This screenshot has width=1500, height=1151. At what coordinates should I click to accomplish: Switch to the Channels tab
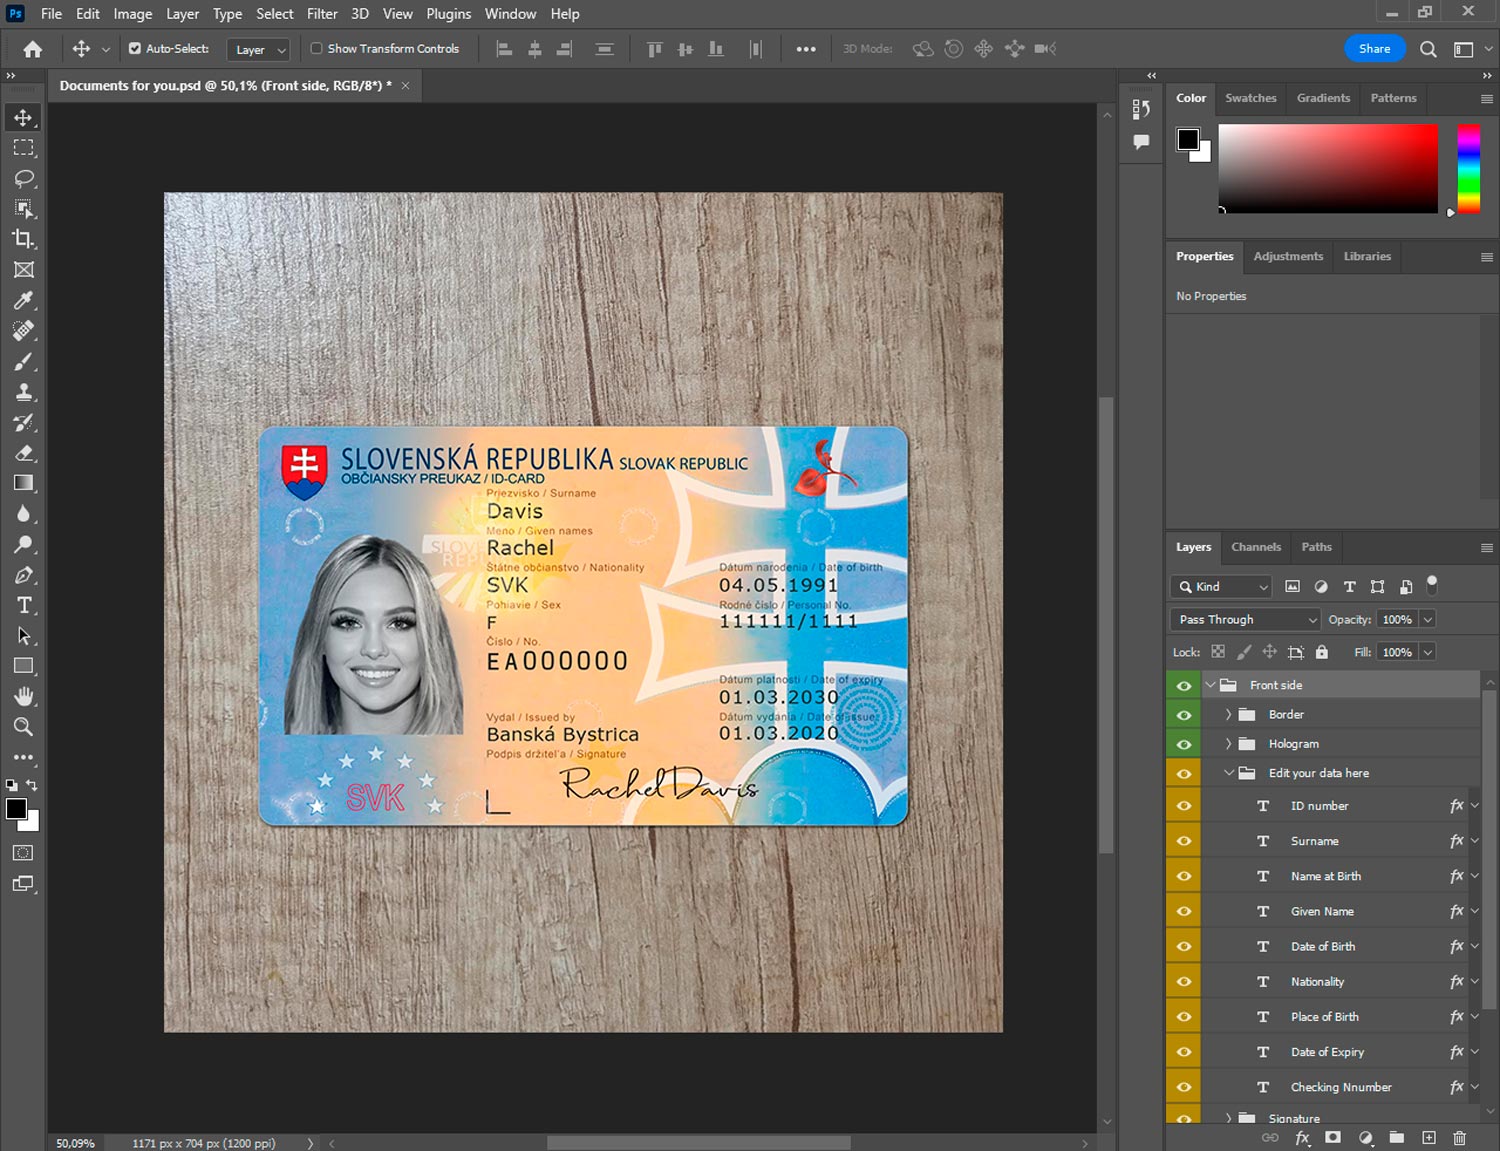coord(1255,547)
